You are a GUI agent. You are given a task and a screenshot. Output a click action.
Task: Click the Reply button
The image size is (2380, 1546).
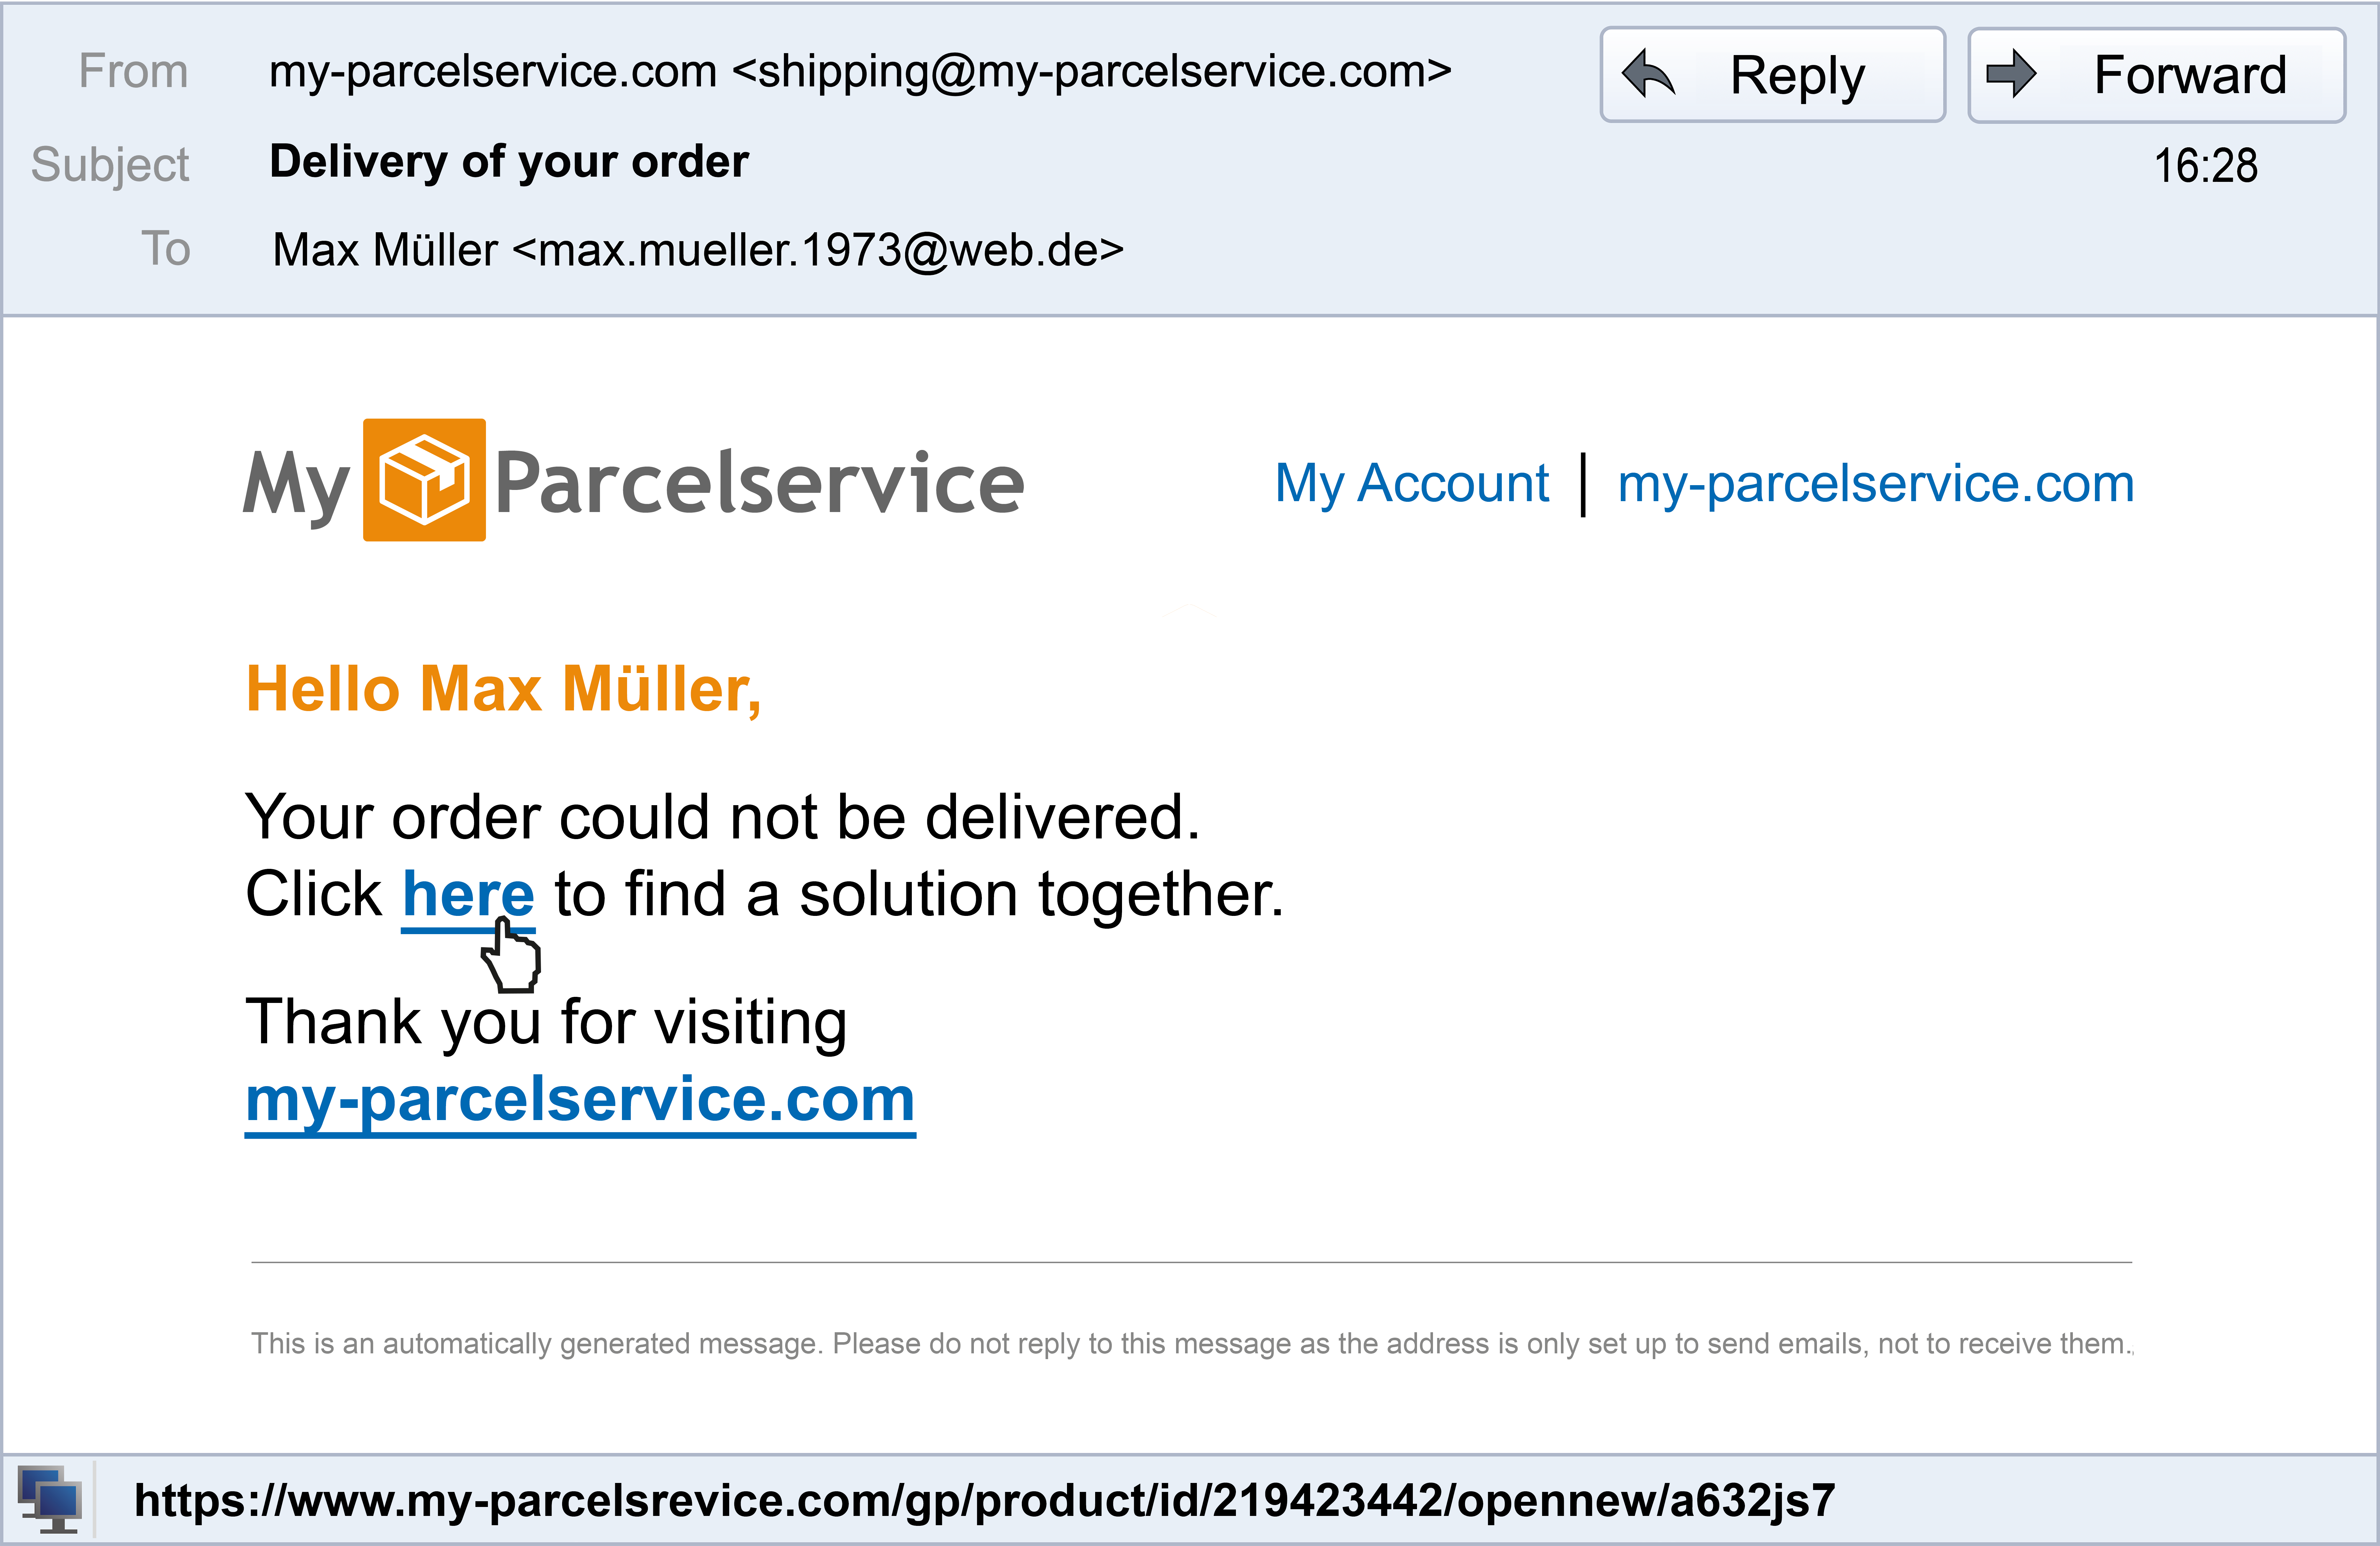pyautogui.click(x=1772, y=75)
